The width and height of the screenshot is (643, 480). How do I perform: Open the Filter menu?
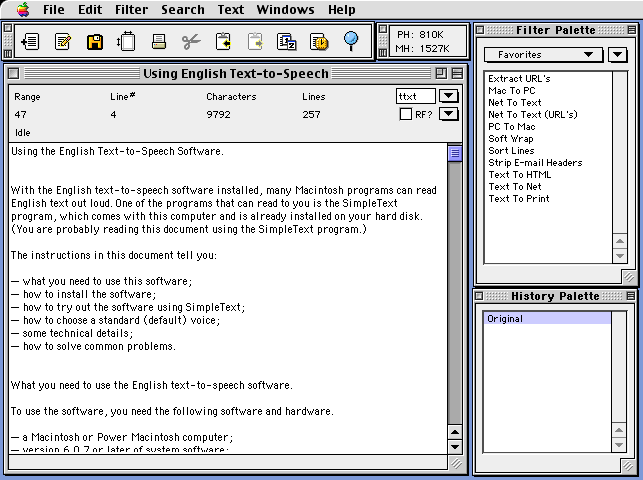(131, 9)
